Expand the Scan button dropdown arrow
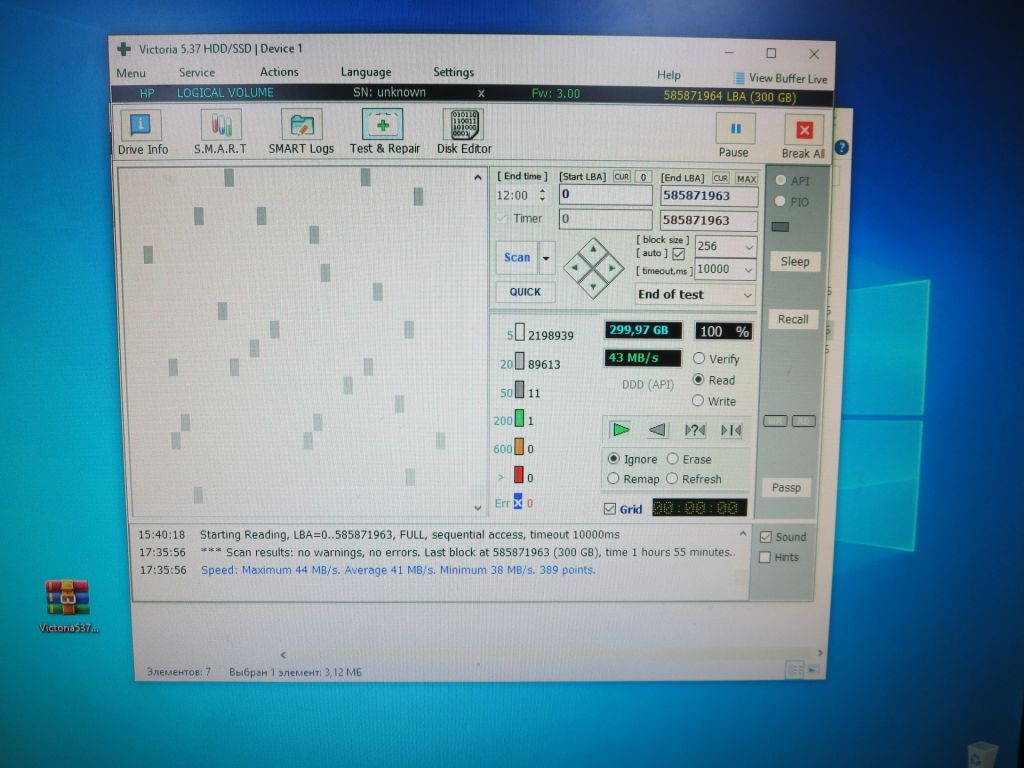This screenshot has height=768, width=1024. pyautogui.click(x=546, y=258)
